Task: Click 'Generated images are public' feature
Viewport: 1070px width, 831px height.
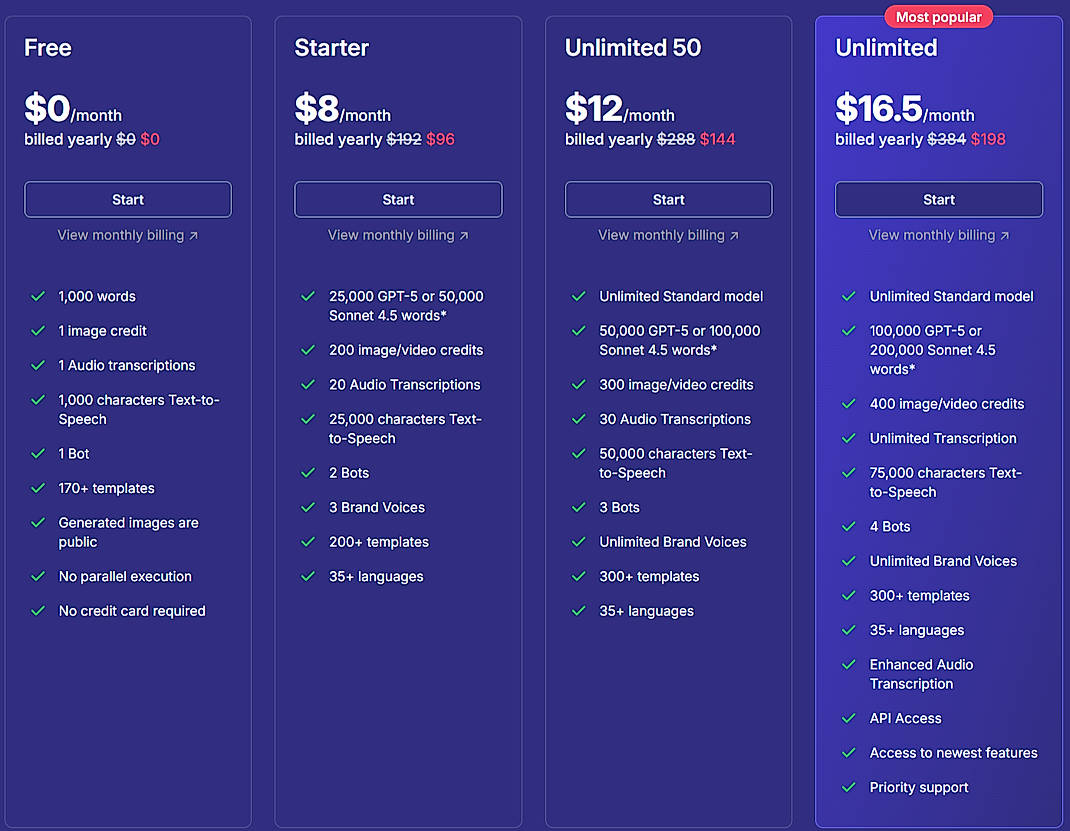Action: click(x=128, y=532)
